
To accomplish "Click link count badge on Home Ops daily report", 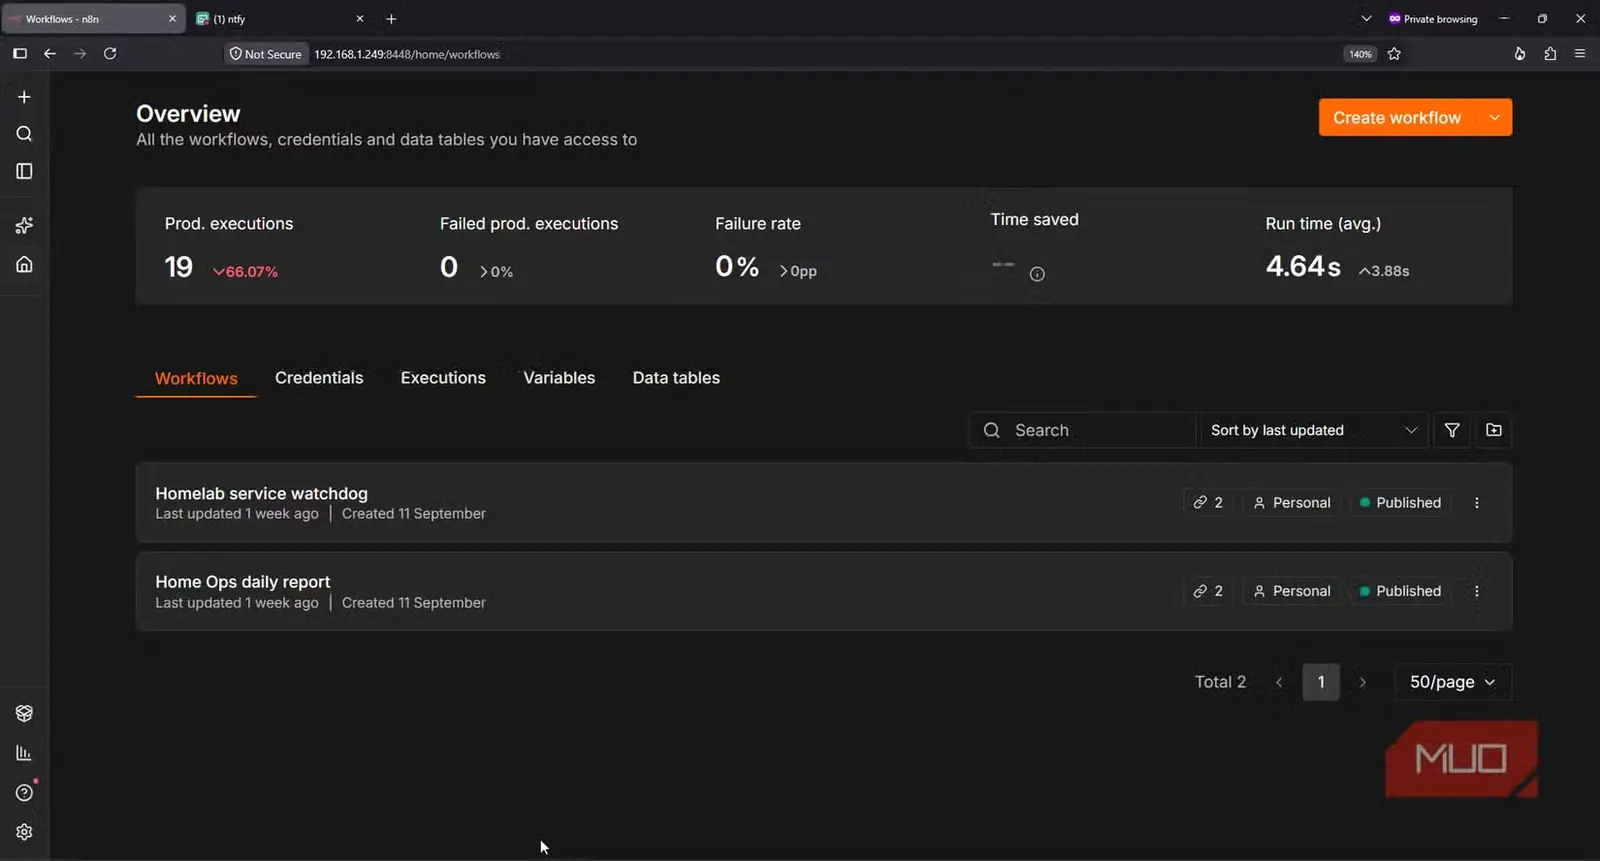I will click(x=1208, y=591).
